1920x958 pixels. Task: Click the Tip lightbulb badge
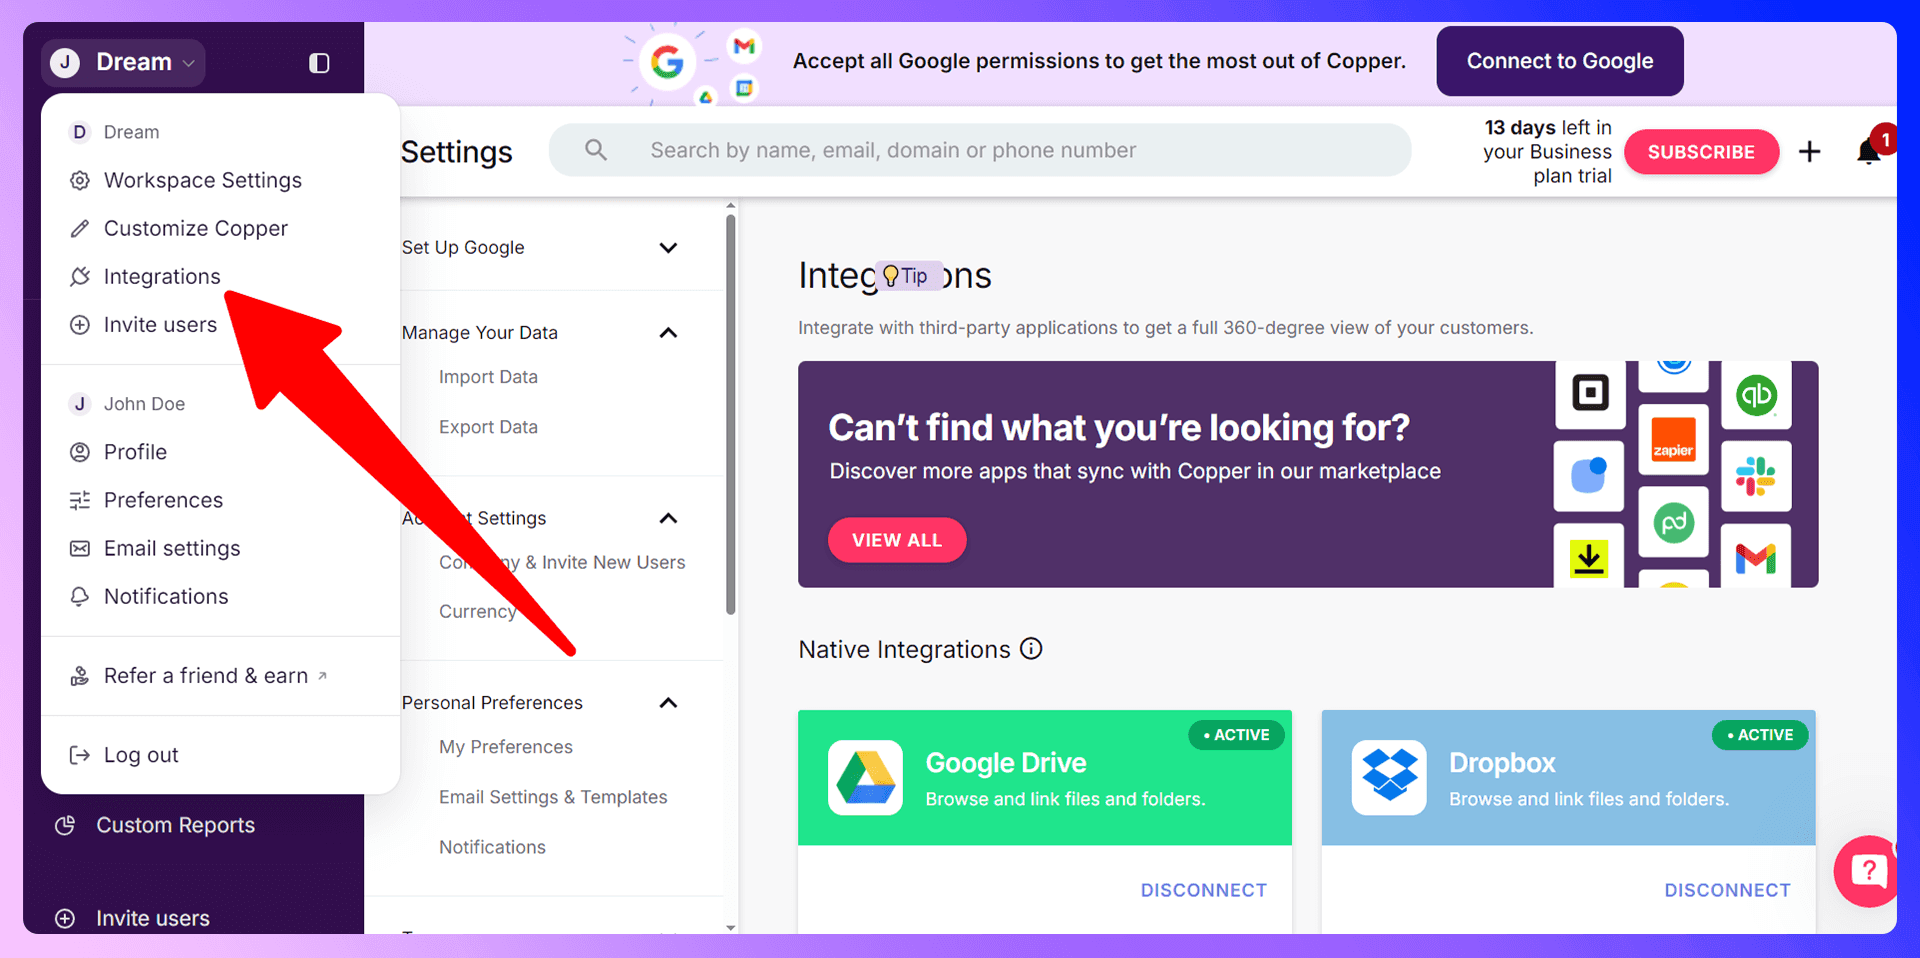[908, 276]
